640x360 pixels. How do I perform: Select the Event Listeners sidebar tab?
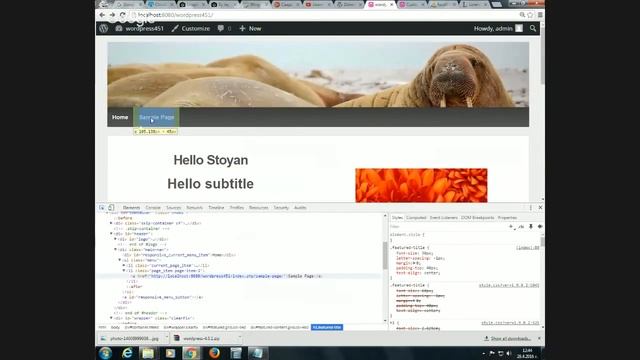(x=444, y=218)
